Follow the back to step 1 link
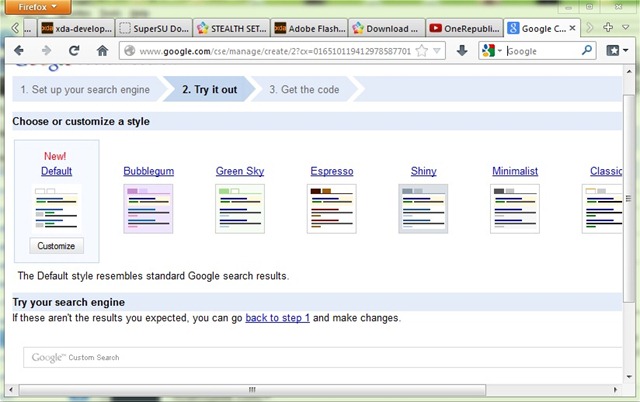The width and height of the screenshot is (640, 402). [x=278, y=318]
